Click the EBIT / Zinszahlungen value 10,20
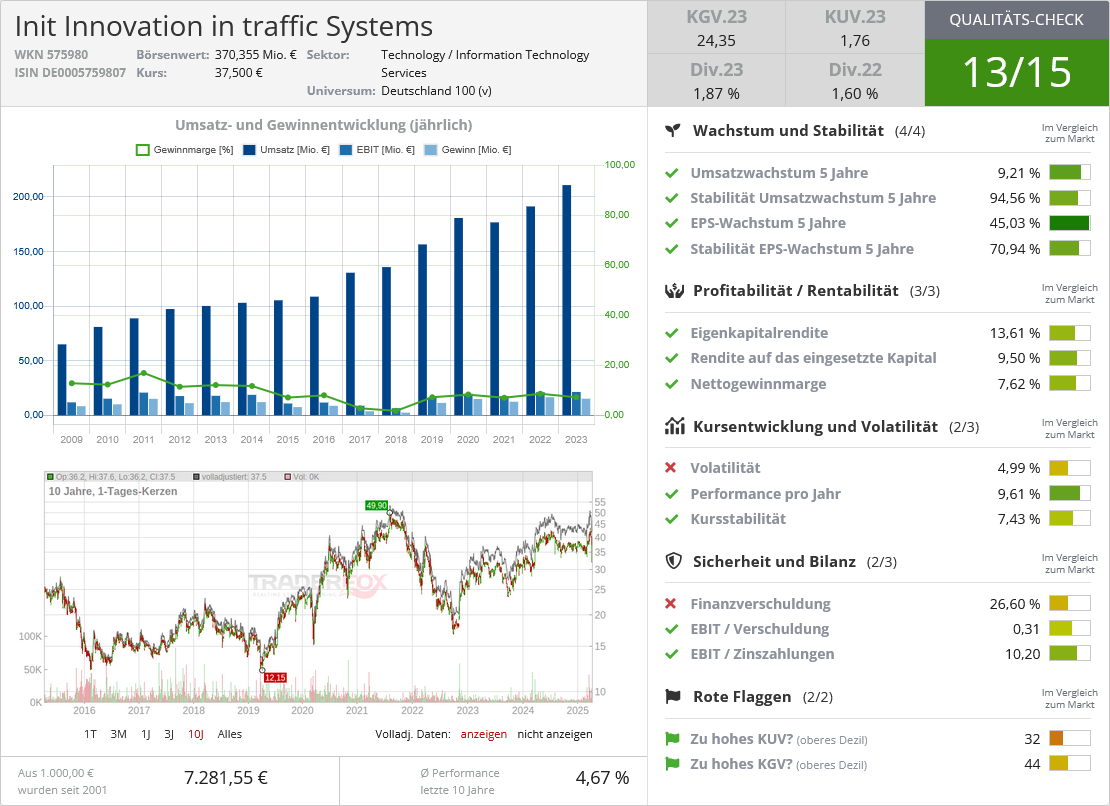Screen dimensions: 1110x806 point(1022,655)
